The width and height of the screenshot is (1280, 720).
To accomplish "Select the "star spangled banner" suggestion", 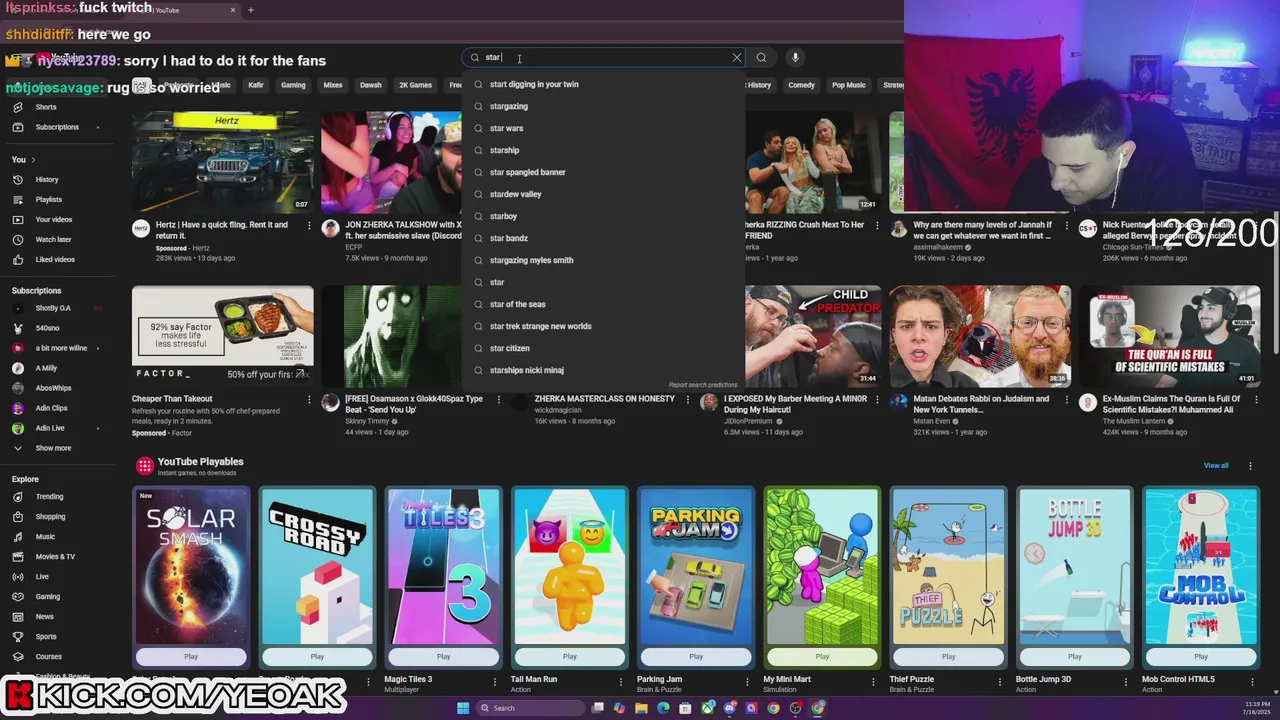I will click(x=604, y=172).
